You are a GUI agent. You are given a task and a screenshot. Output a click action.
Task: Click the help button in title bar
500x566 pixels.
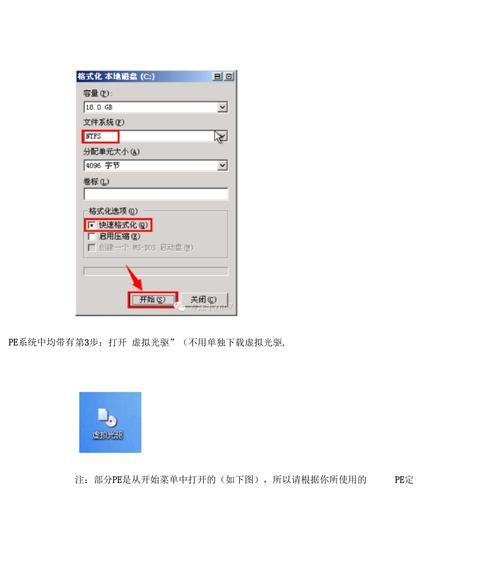tap(217, 77)
